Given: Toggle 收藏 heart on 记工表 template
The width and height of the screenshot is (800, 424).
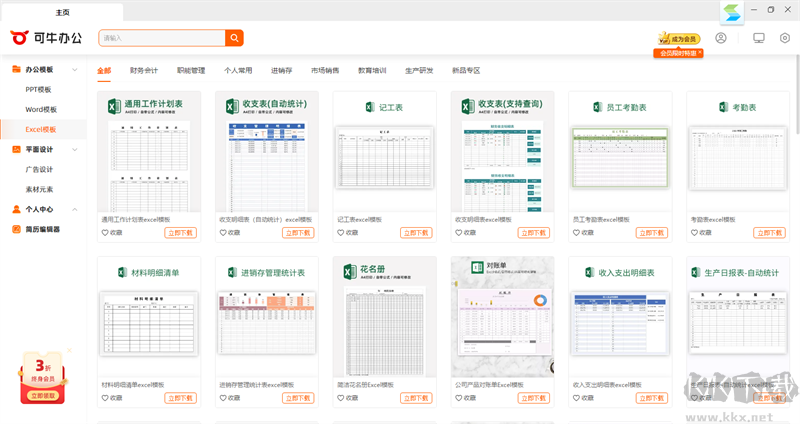Looking at the screenshot, I should click(341, 232).
